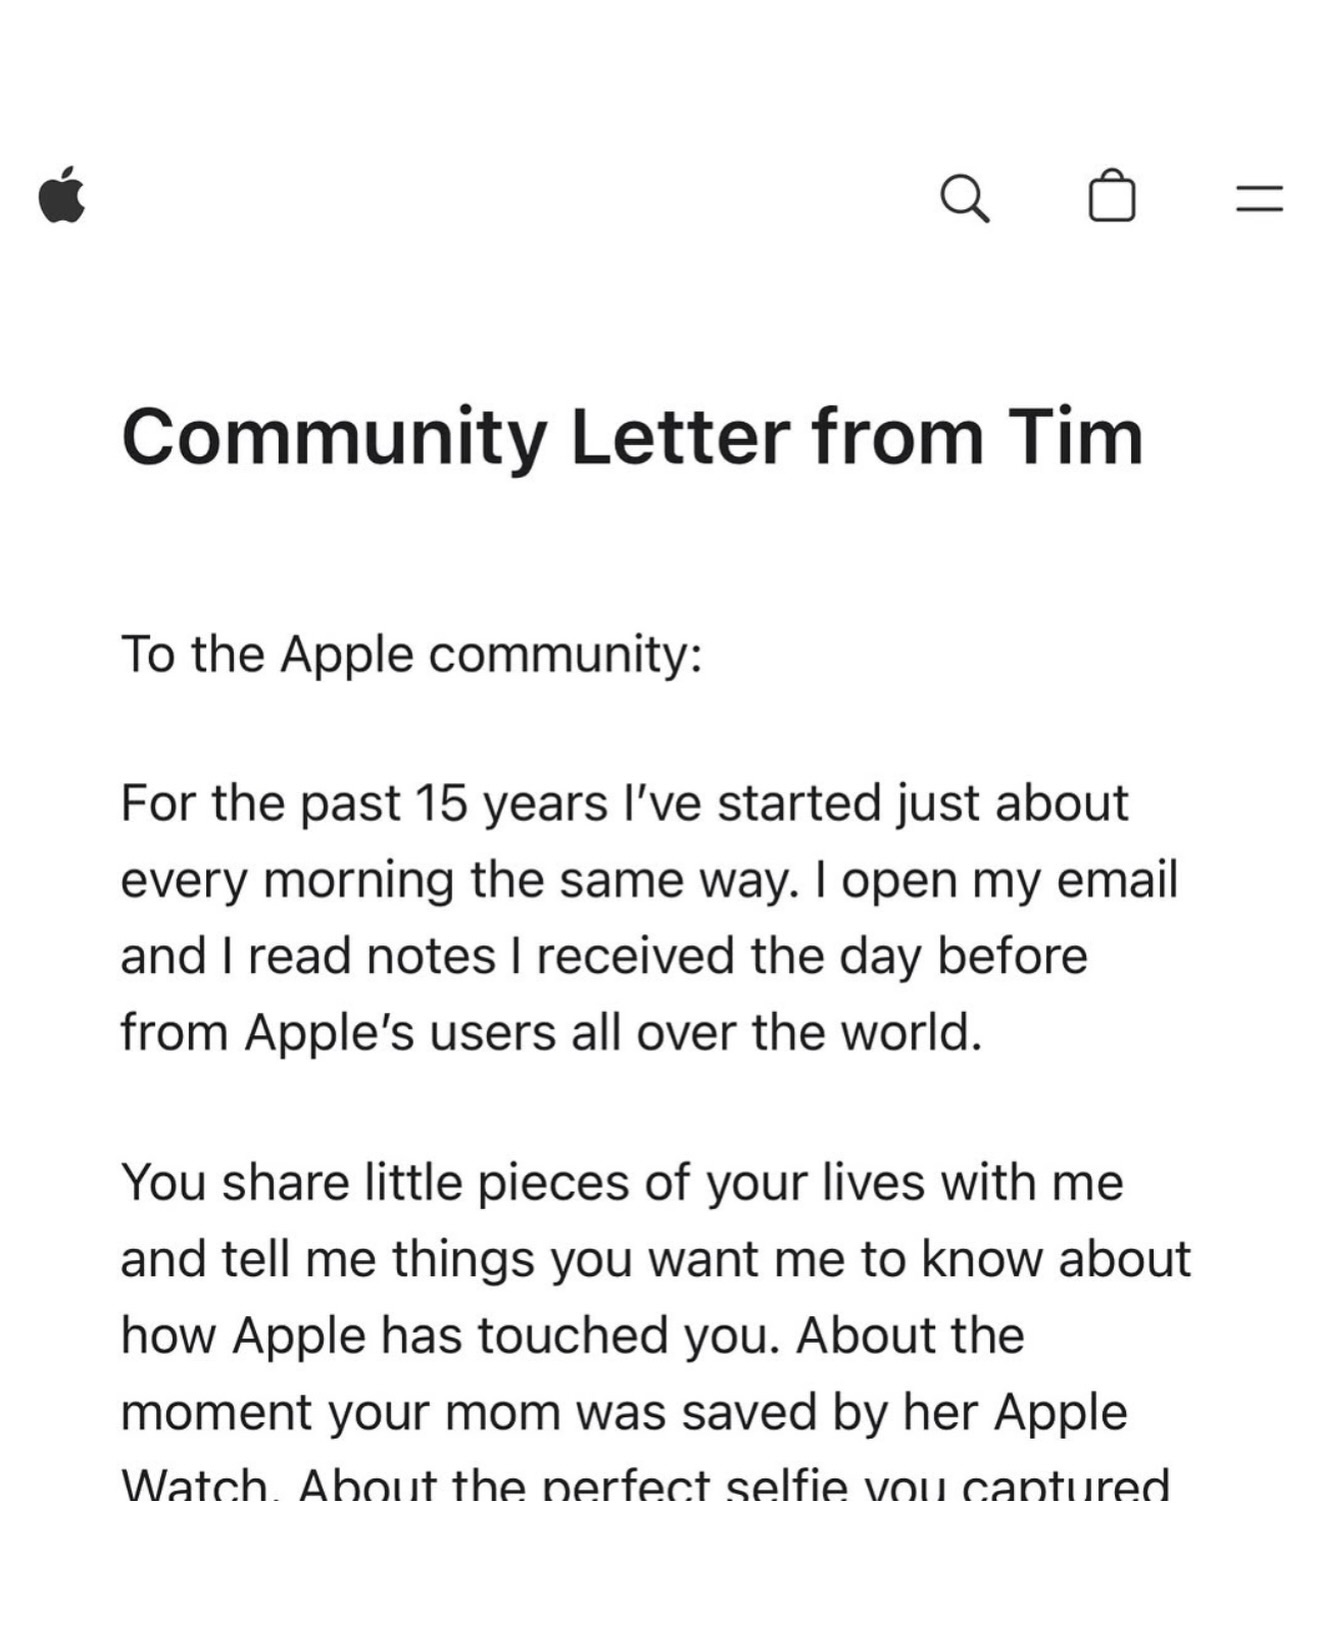Click the line starting "For the past 15 years"
Image resolution: width=1320 pixels, height=1650 pixels.
pos(624,803)
